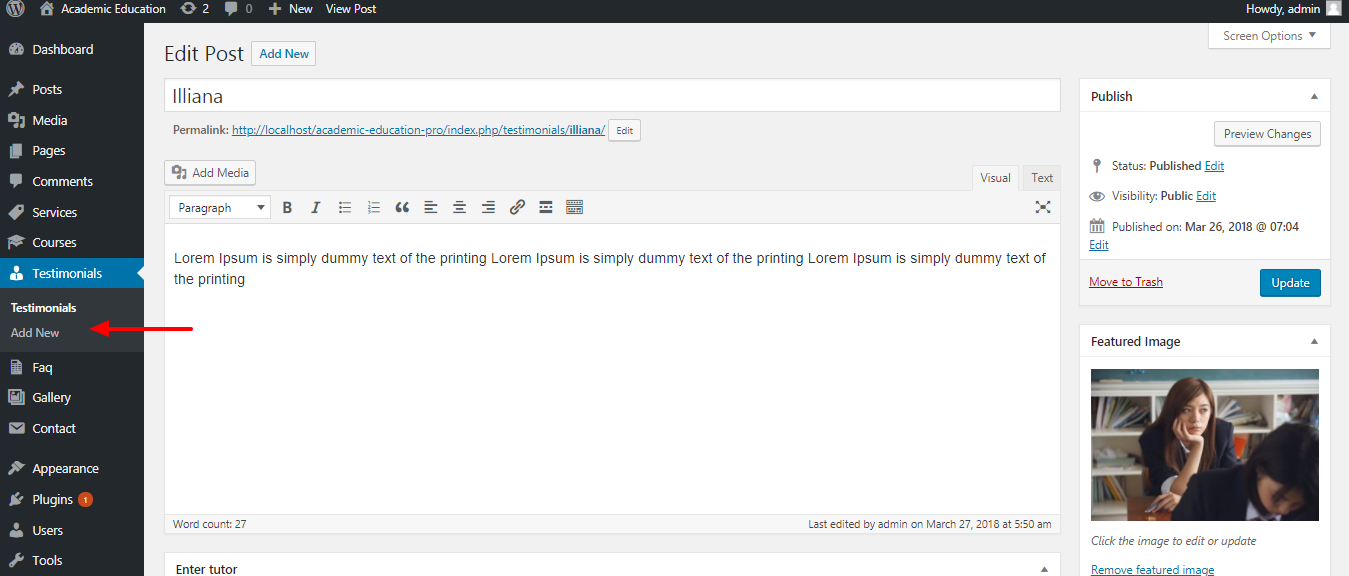
Task: Open the Academic Education site home link
Action: pos(103,9)
